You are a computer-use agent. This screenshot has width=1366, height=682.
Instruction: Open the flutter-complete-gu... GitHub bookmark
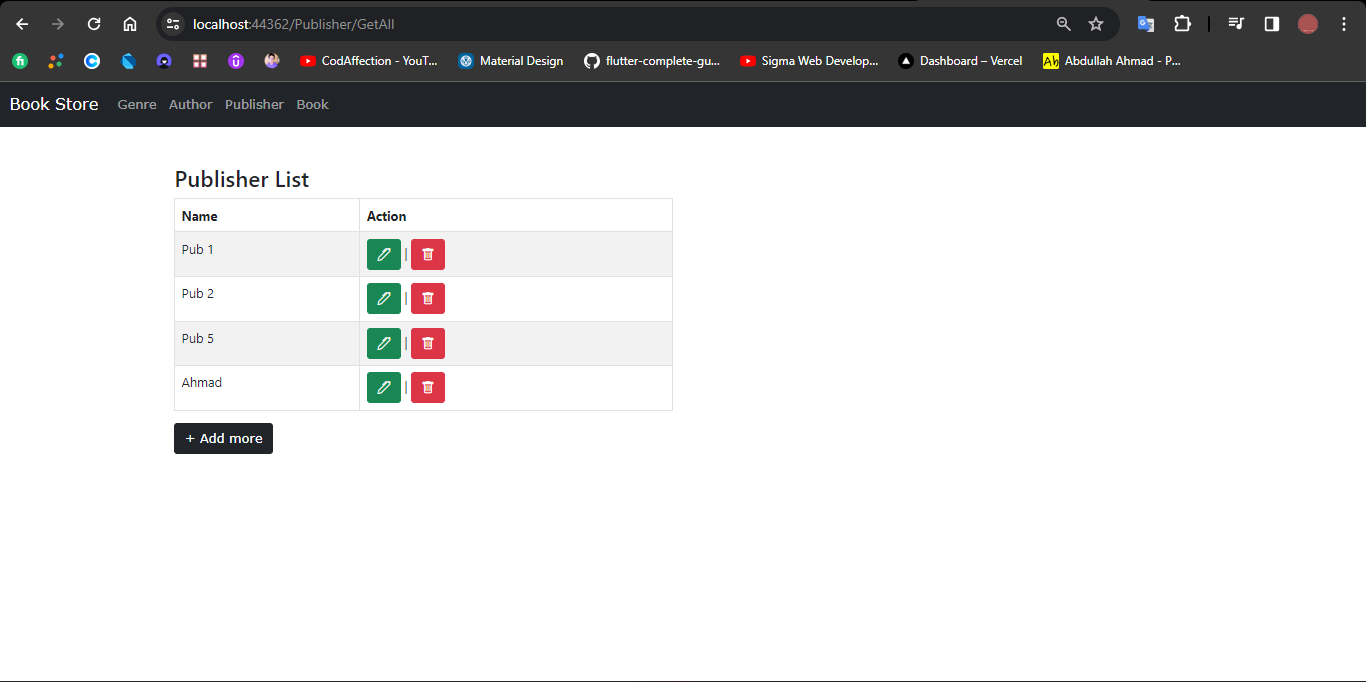click(x=652, y=61)
